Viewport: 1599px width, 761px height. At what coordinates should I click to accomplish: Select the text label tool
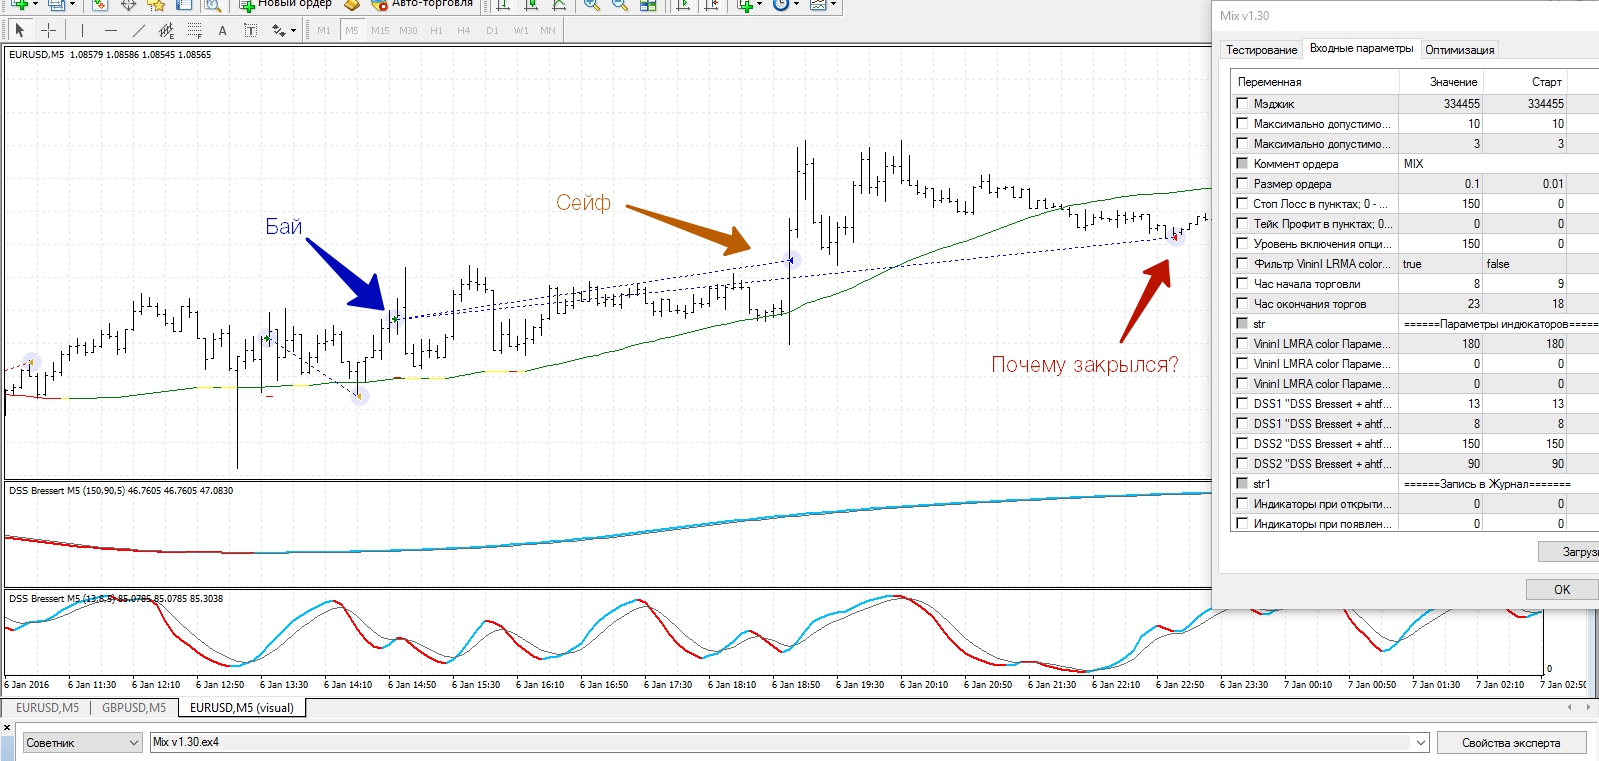(x=250, y=30)
